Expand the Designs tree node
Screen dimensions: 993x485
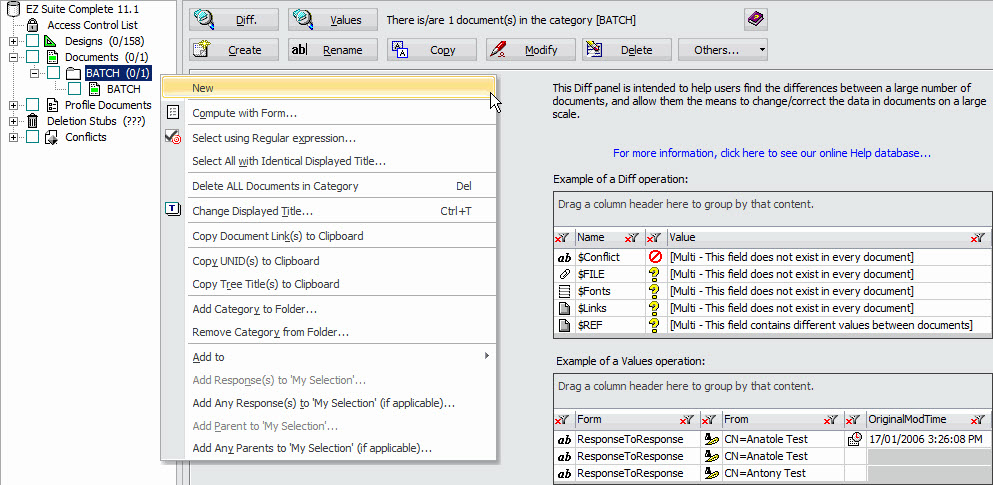point(13,41)
